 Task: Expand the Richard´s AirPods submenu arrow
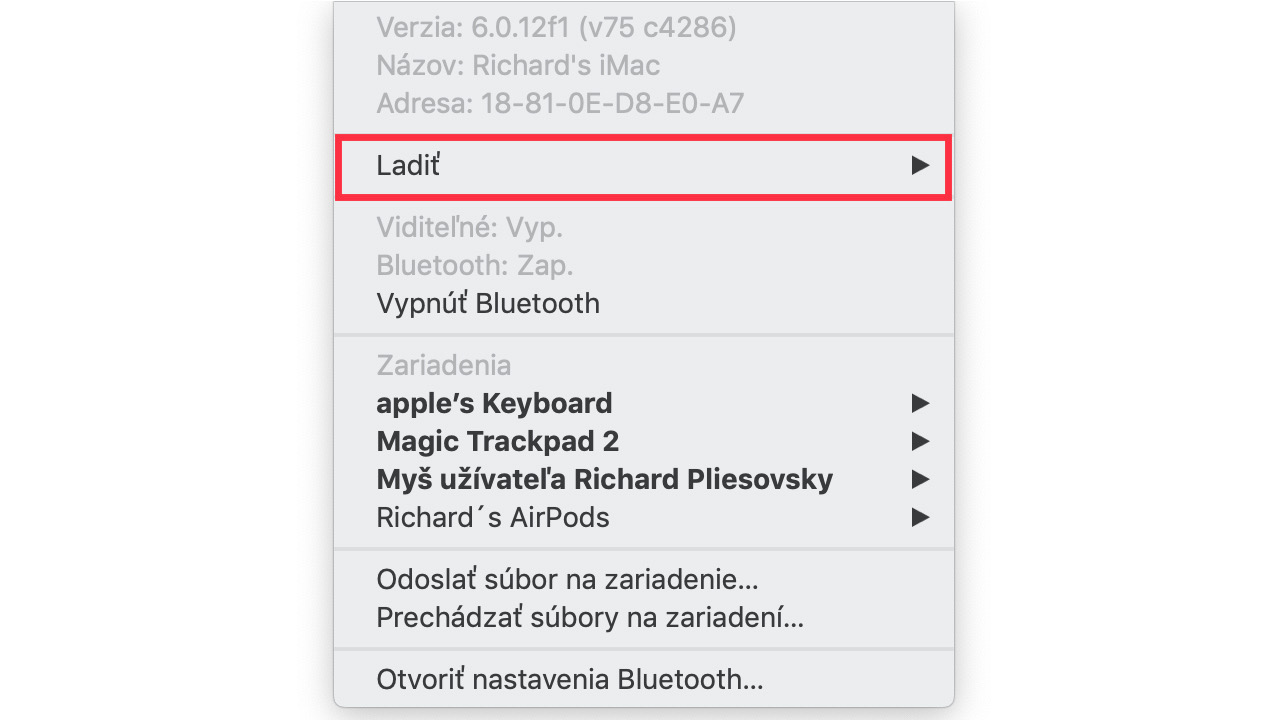(x=920, y=517)
